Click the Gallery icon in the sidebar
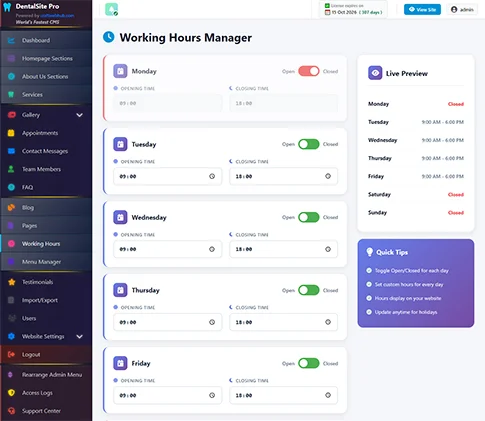Image resolution: width=485 pixels, height=421 pixels. 11,115
